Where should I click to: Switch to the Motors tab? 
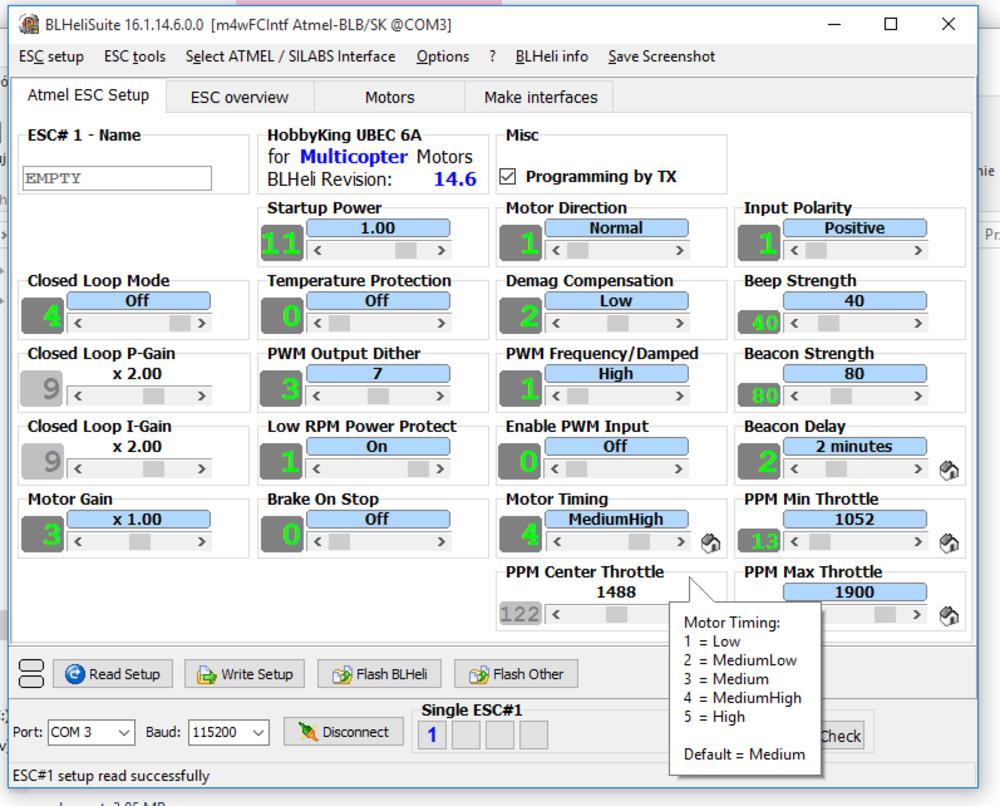click(x=390, y=97)
